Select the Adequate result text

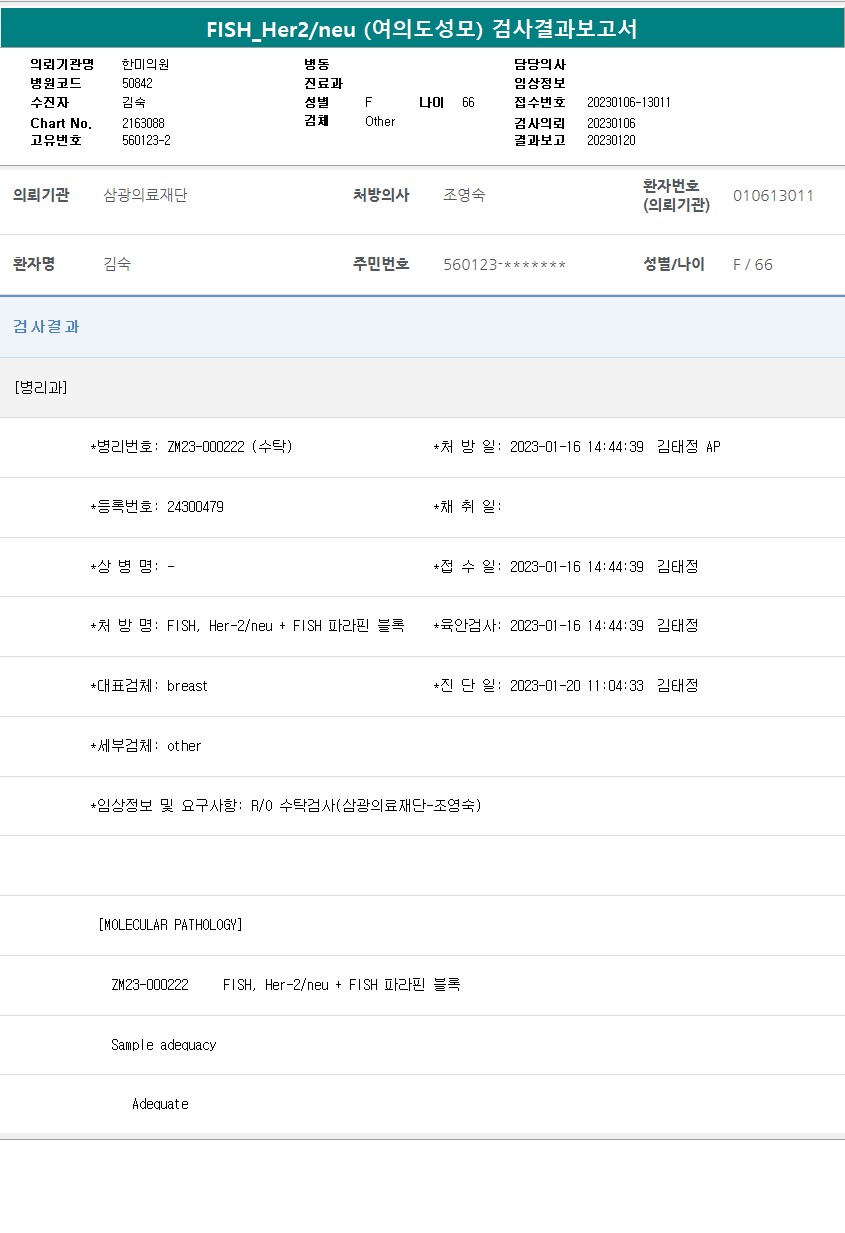coord(160,1104)
